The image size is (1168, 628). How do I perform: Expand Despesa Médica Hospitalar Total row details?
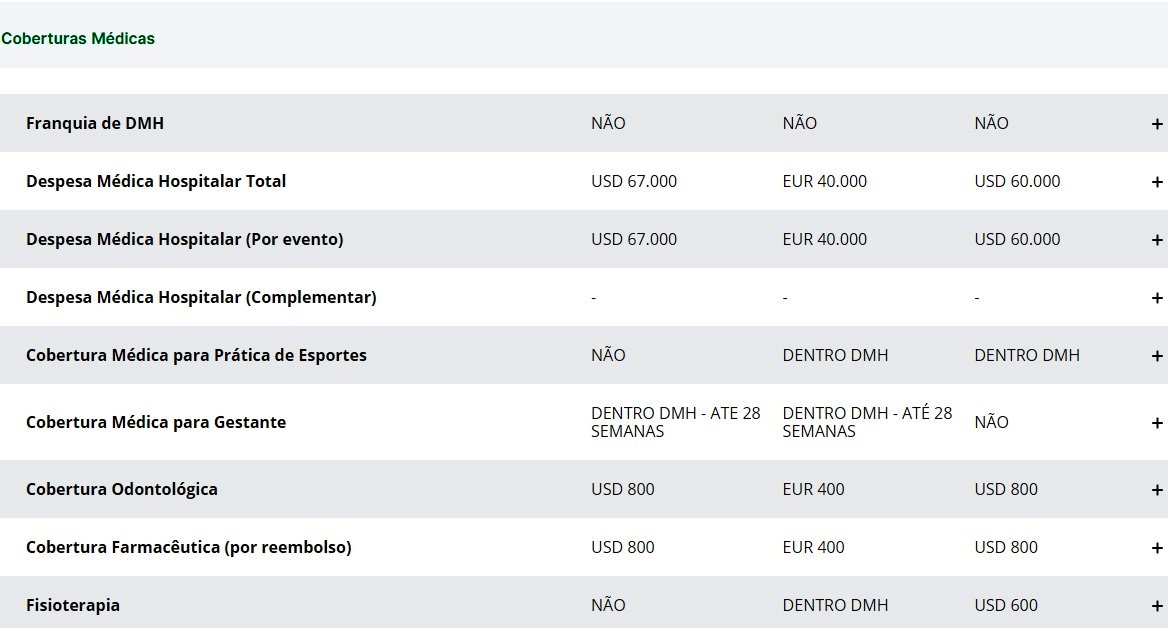(x=1157, y=183)
